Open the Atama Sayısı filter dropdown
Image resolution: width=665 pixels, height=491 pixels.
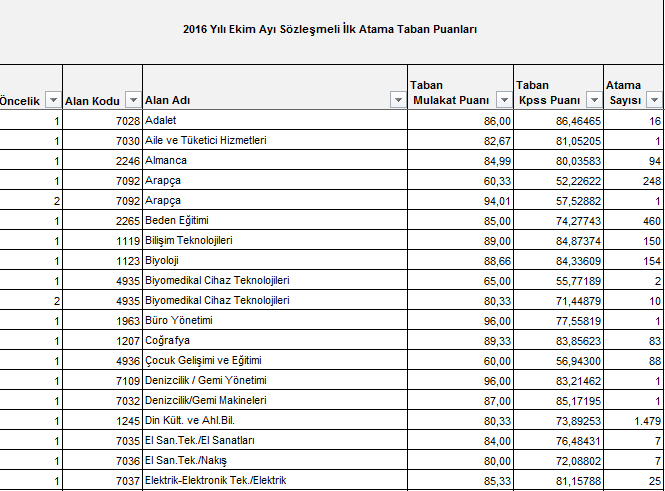point(653,101)
